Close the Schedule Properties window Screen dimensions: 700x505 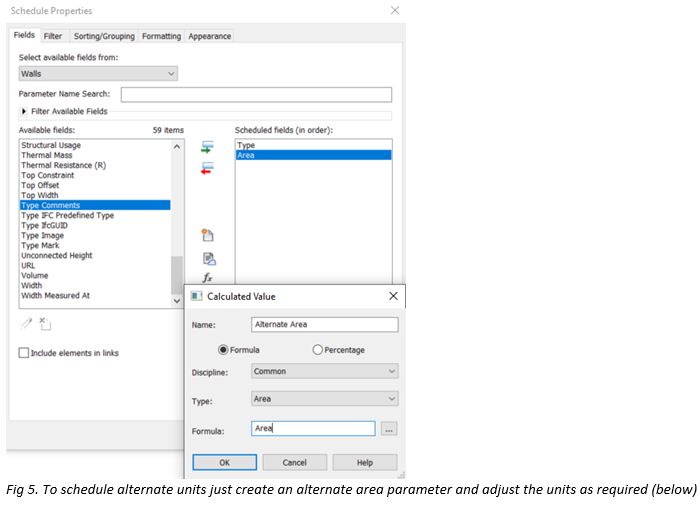pos(395,10)
